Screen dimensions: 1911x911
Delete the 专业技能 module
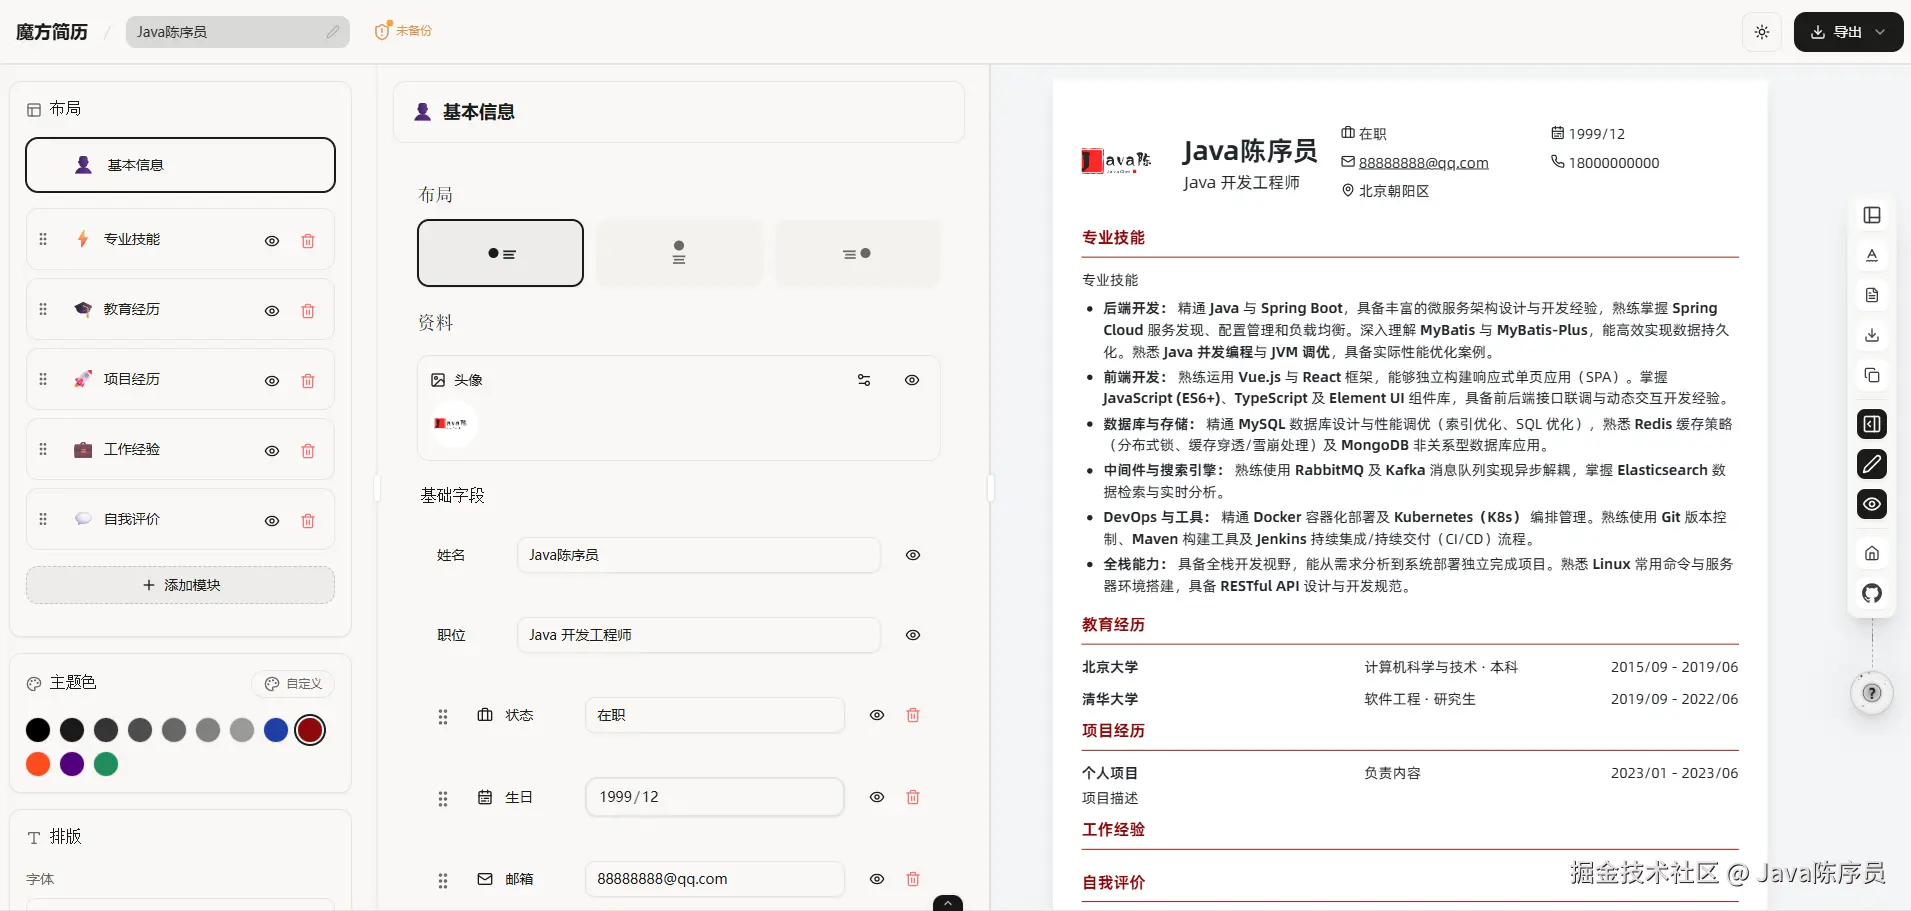[308, 240]
